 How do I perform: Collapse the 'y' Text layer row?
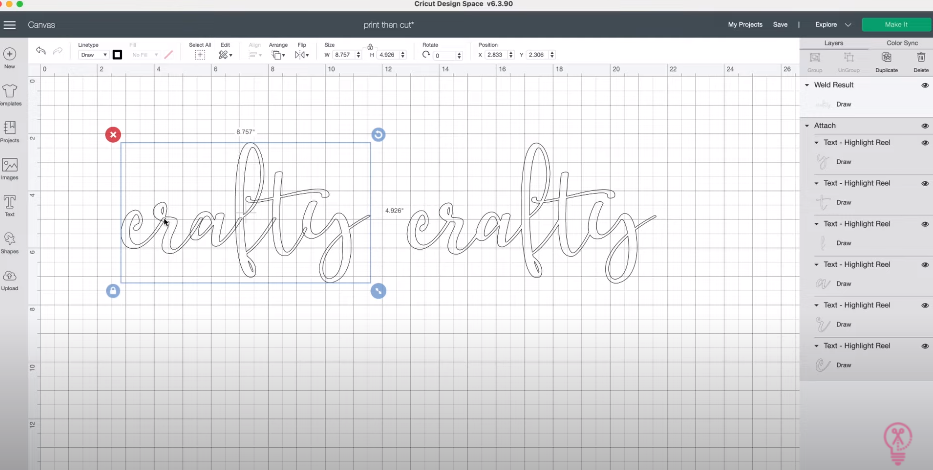pos(816,143)
